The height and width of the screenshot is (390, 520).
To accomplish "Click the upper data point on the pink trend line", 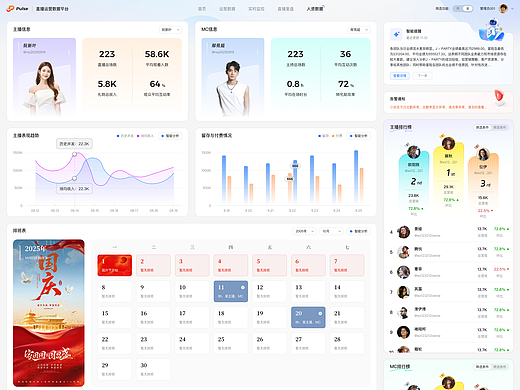I will coord(75,154).
